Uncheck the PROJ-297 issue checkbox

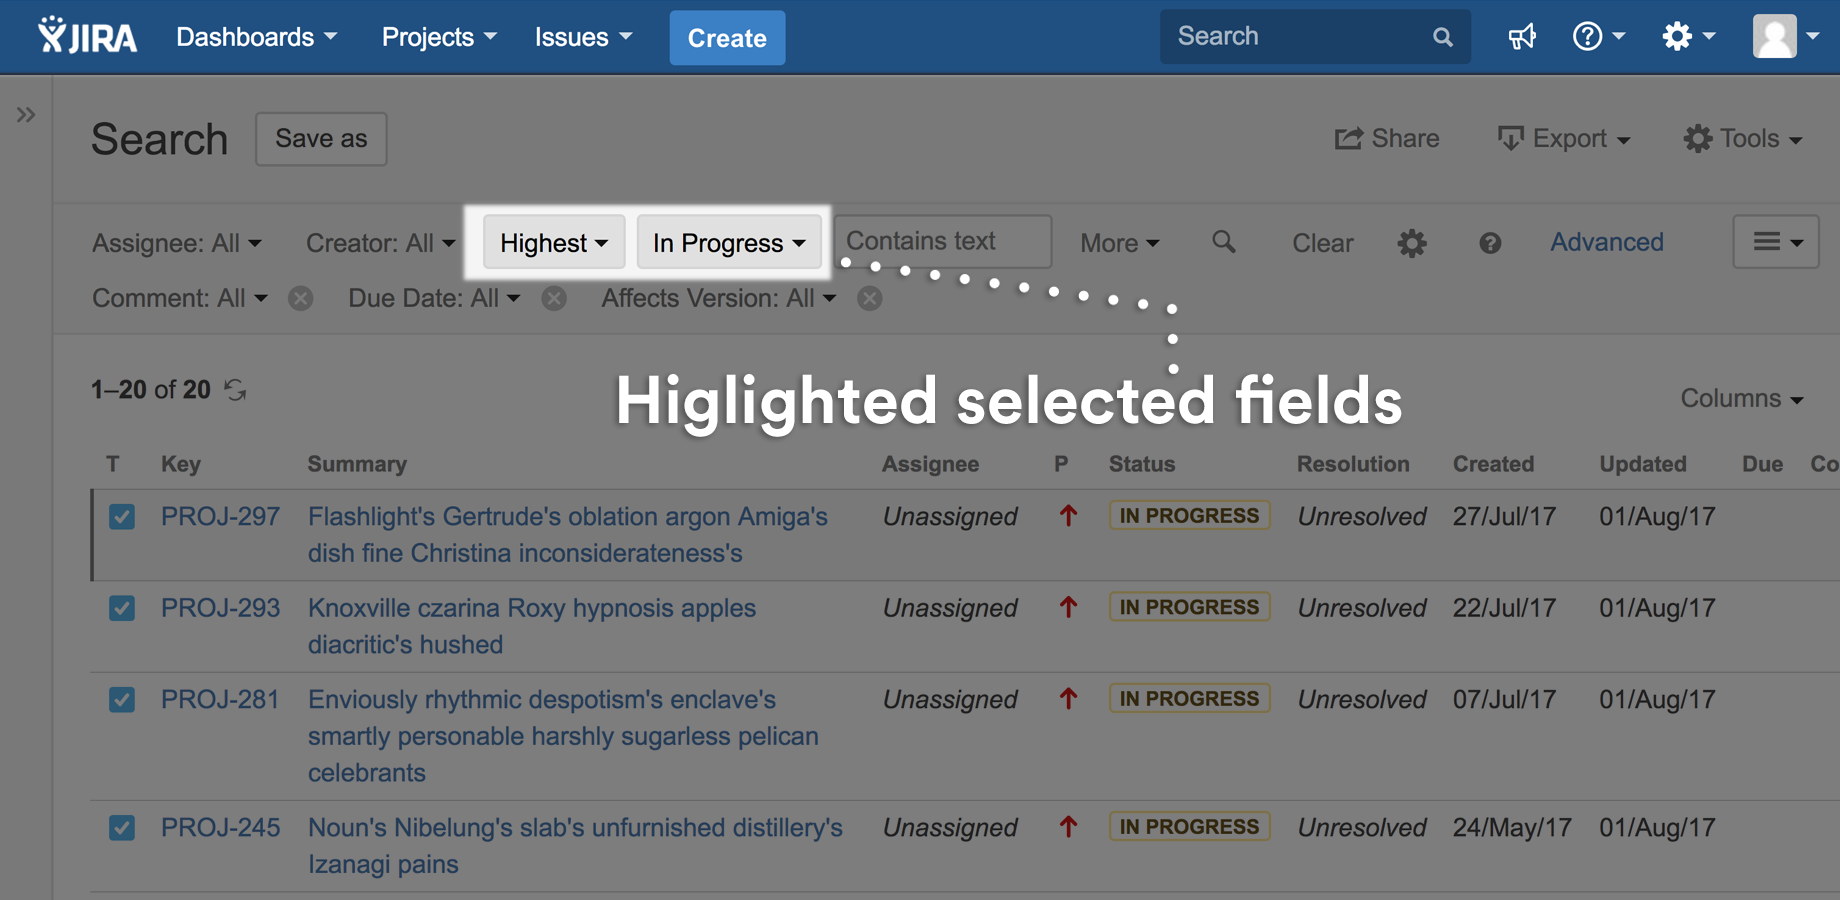(x=122, y=517)
